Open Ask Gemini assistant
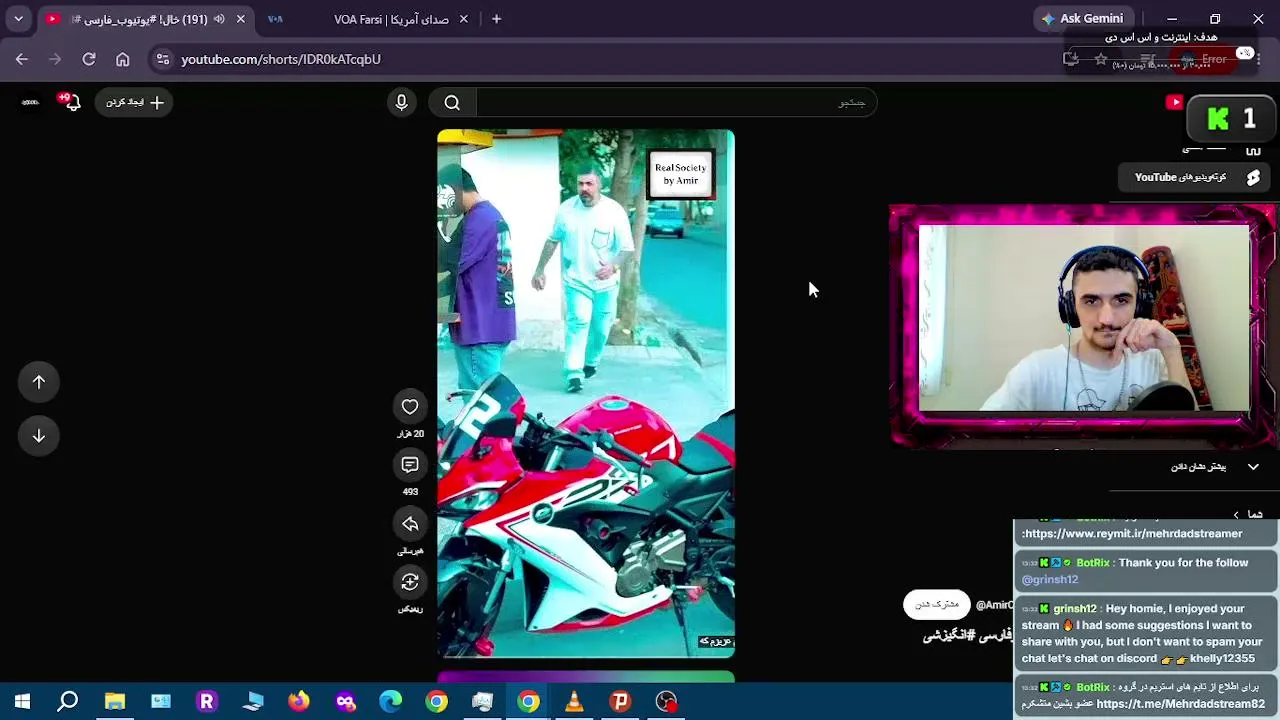The image size is (1280, 720). pos(1082,19)
